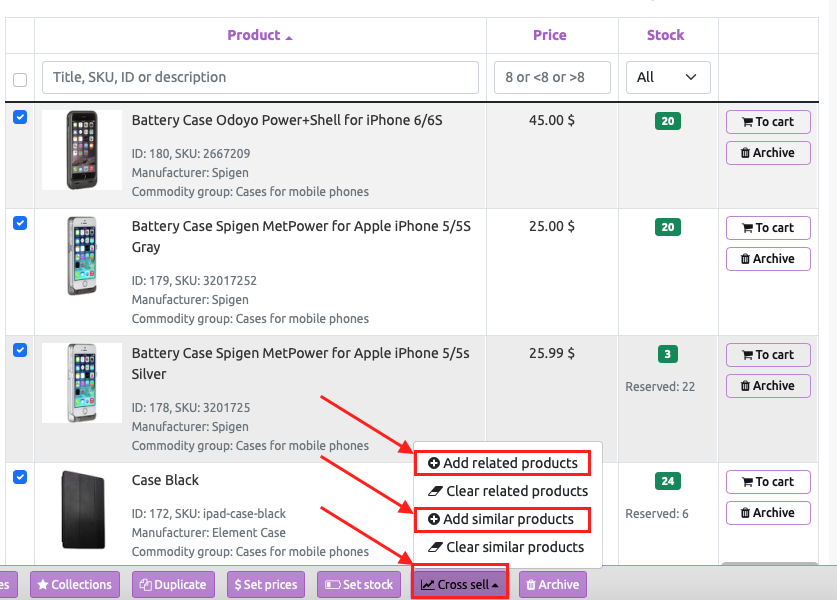Add Spigen MetPower Silver case to cart
Image resolution: width=837 pixels, height=600 pixels.
[x=768, y=355]
